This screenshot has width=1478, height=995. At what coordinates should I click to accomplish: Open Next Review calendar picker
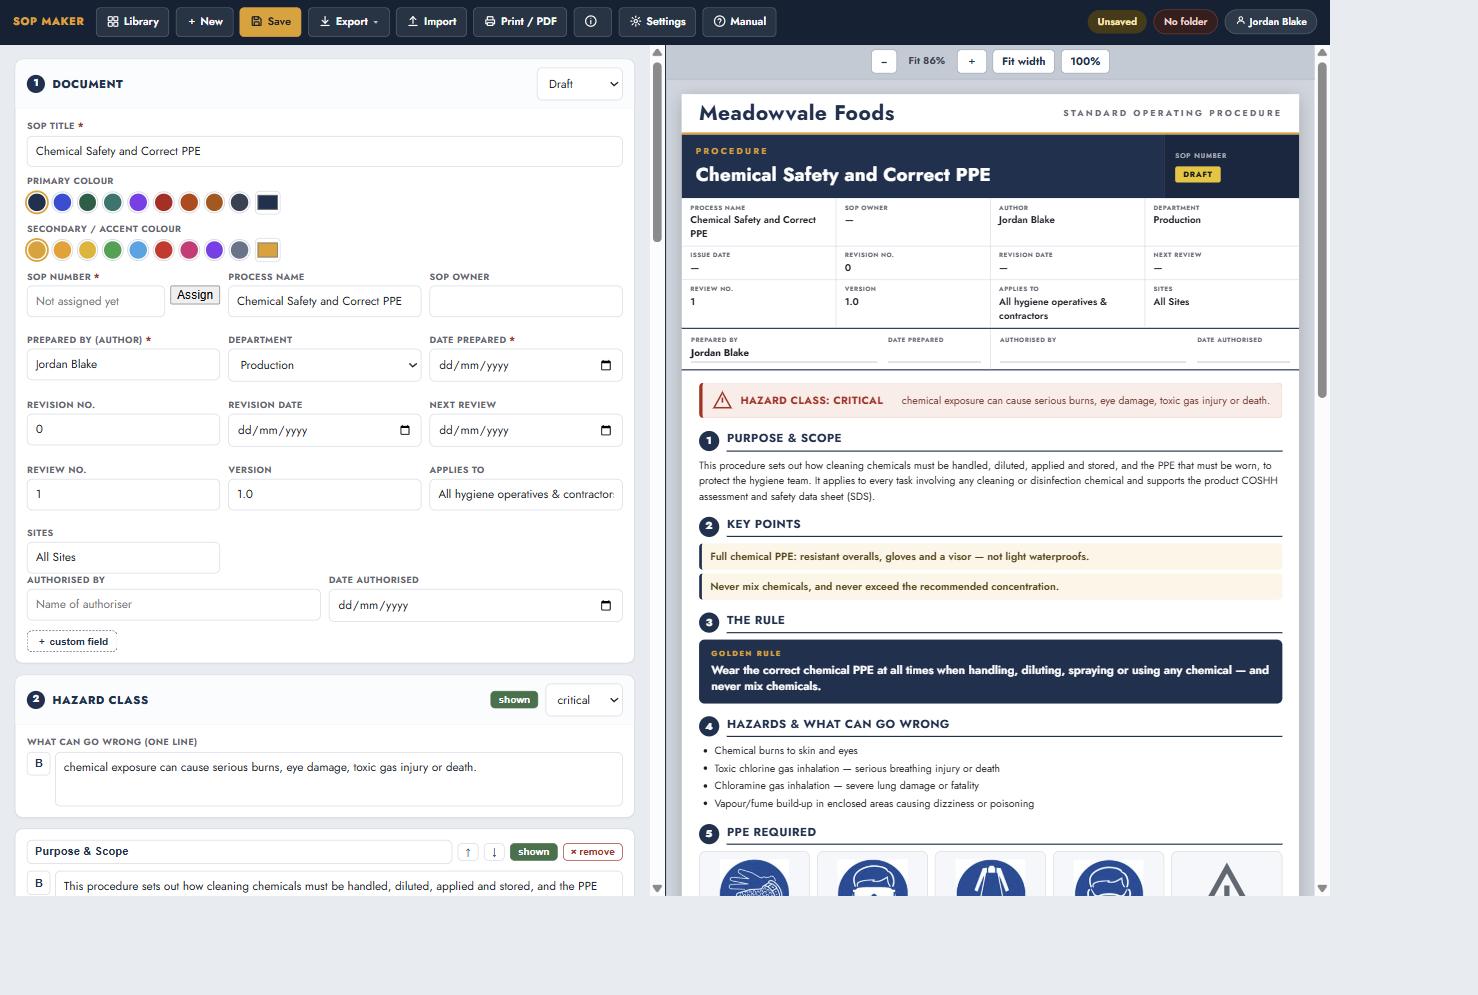(606, 430)
